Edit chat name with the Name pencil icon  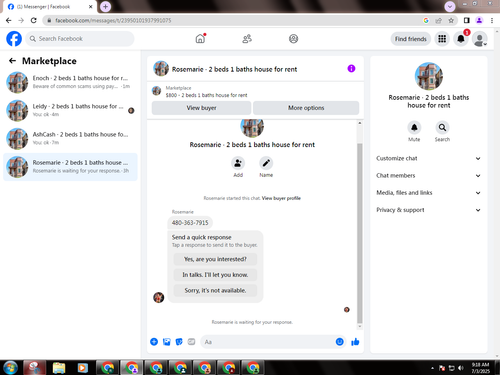(266, 163)
